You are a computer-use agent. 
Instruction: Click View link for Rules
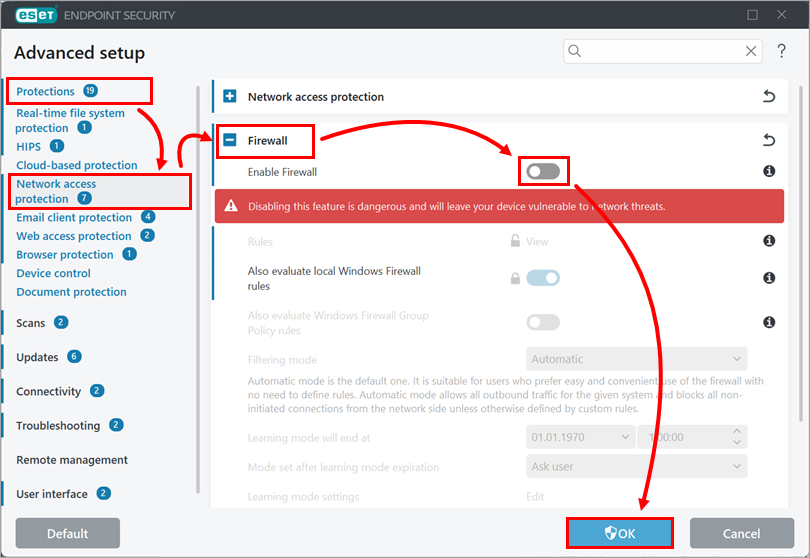click(537, 241)
